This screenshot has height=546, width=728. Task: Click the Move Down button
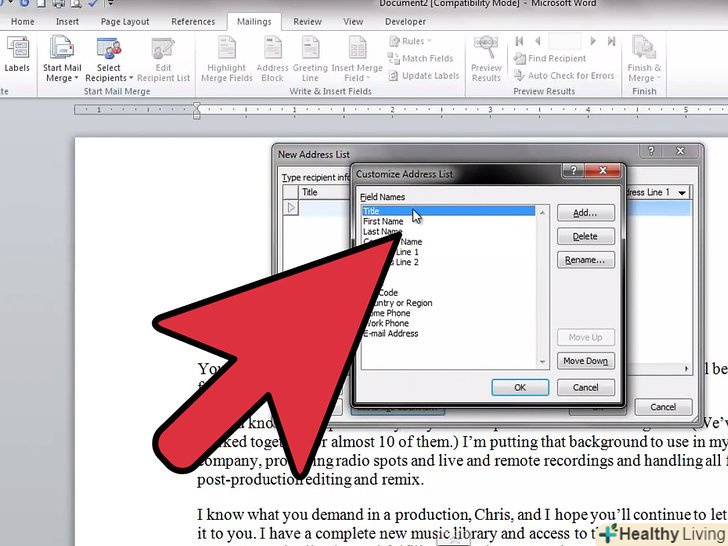pyautogui.click(x=585, y=361)
